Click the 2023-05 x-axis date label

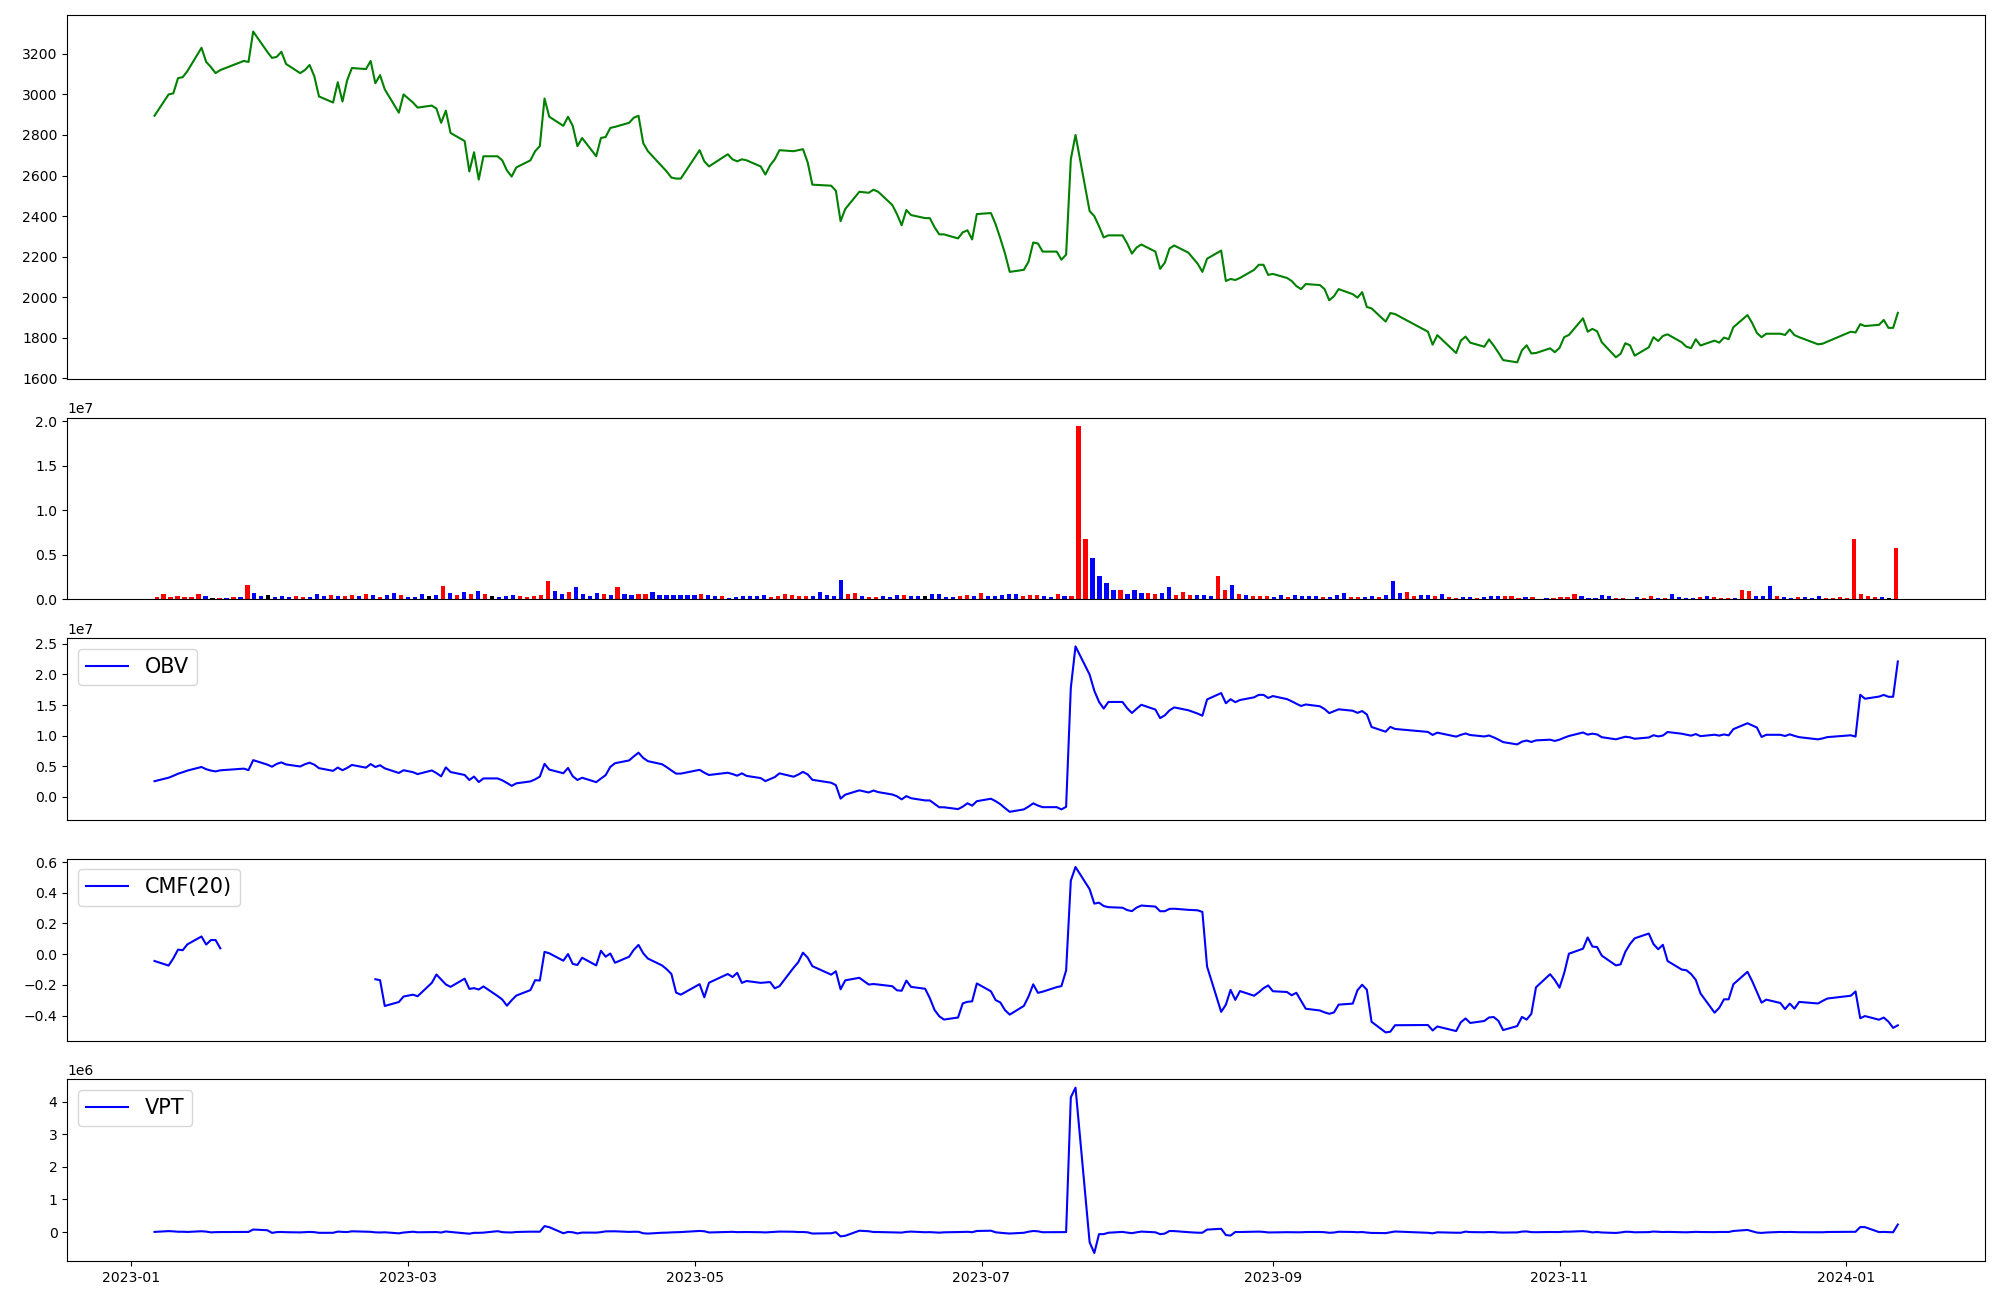[695, 1277]
